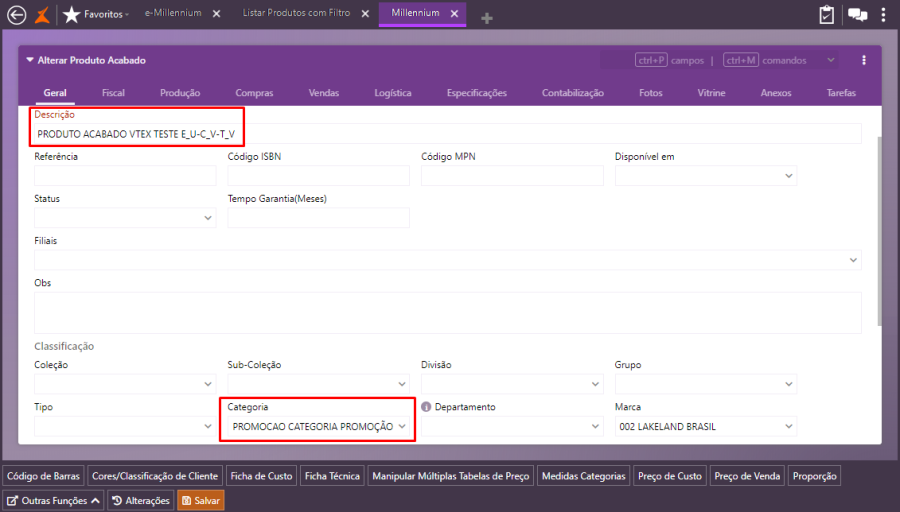The width and height of the screenshot is (900, 512).
Task: Open the Logística tab
Action: tap(393, 93)
